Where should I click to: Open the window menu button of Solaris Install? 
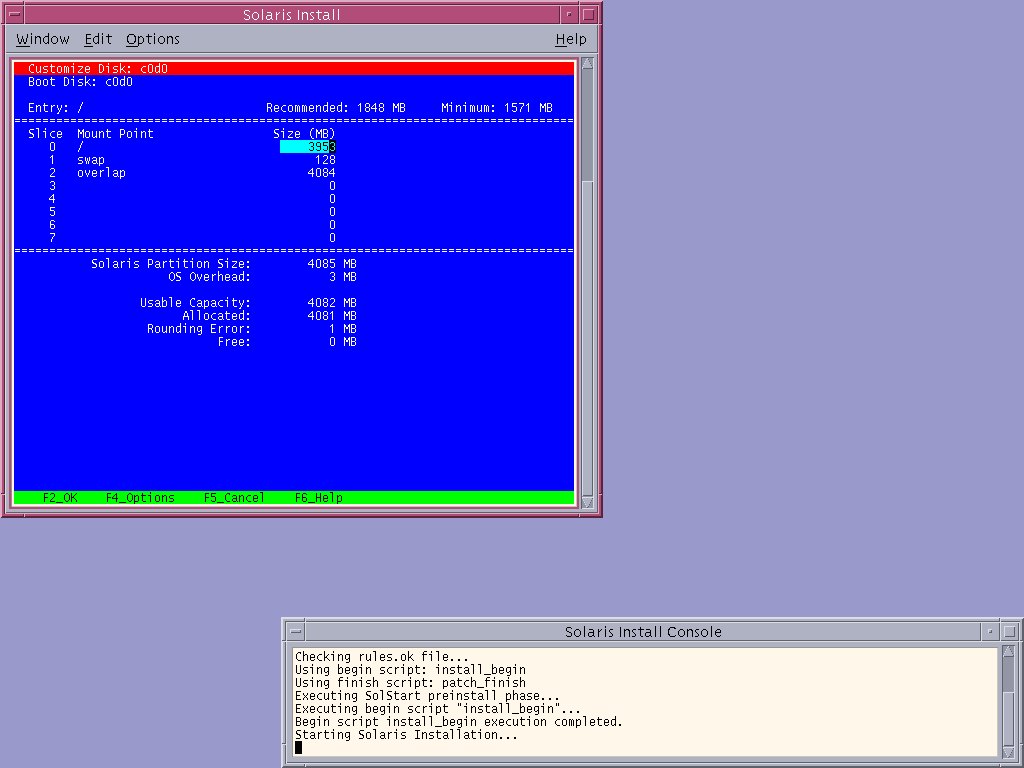tap(14, 14)
